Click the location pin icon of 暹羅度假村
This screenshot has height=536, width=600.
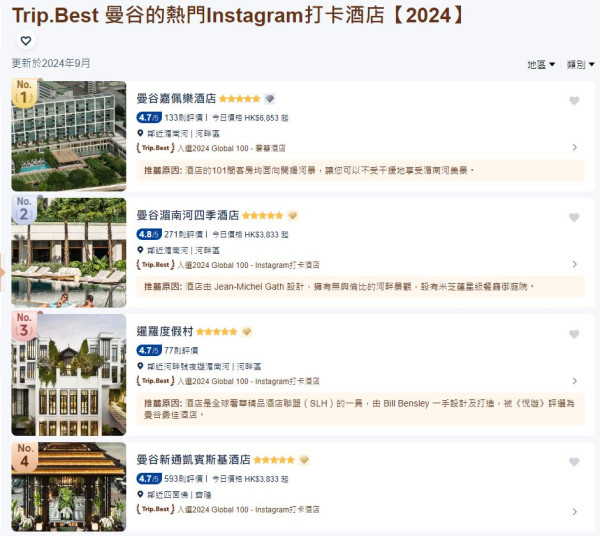140,366
